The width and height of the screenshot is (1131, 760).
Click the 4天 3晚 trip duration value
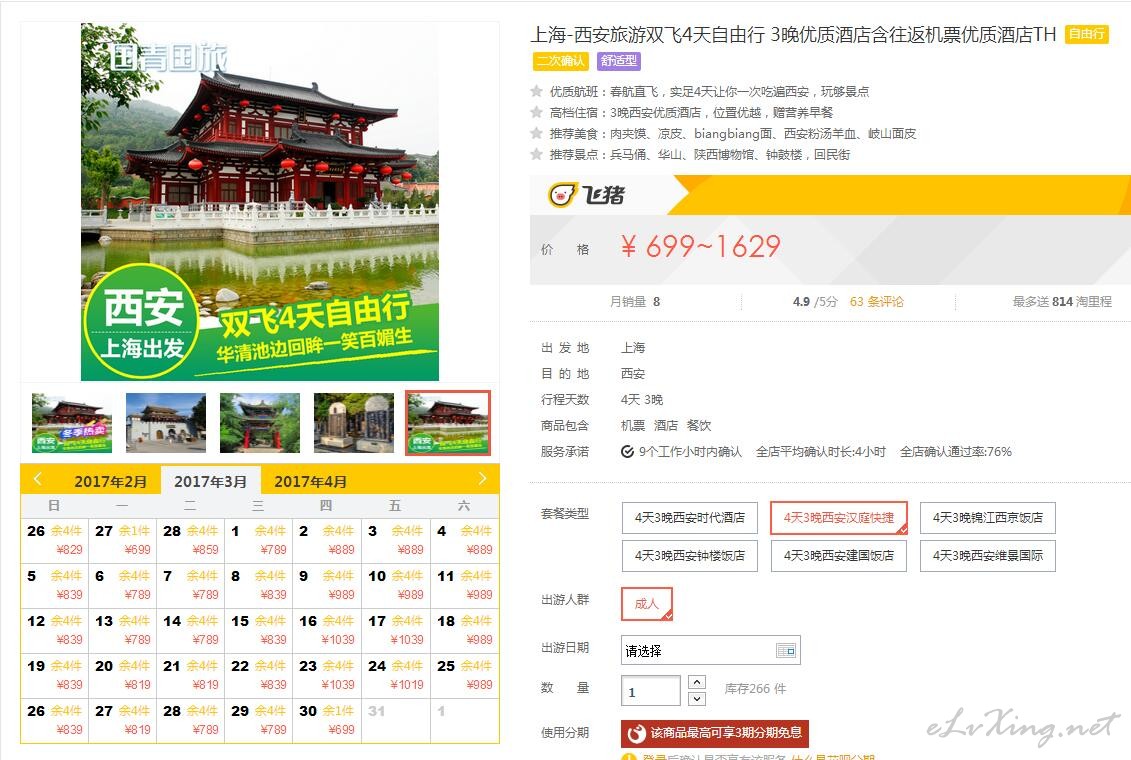click(641, 399)
